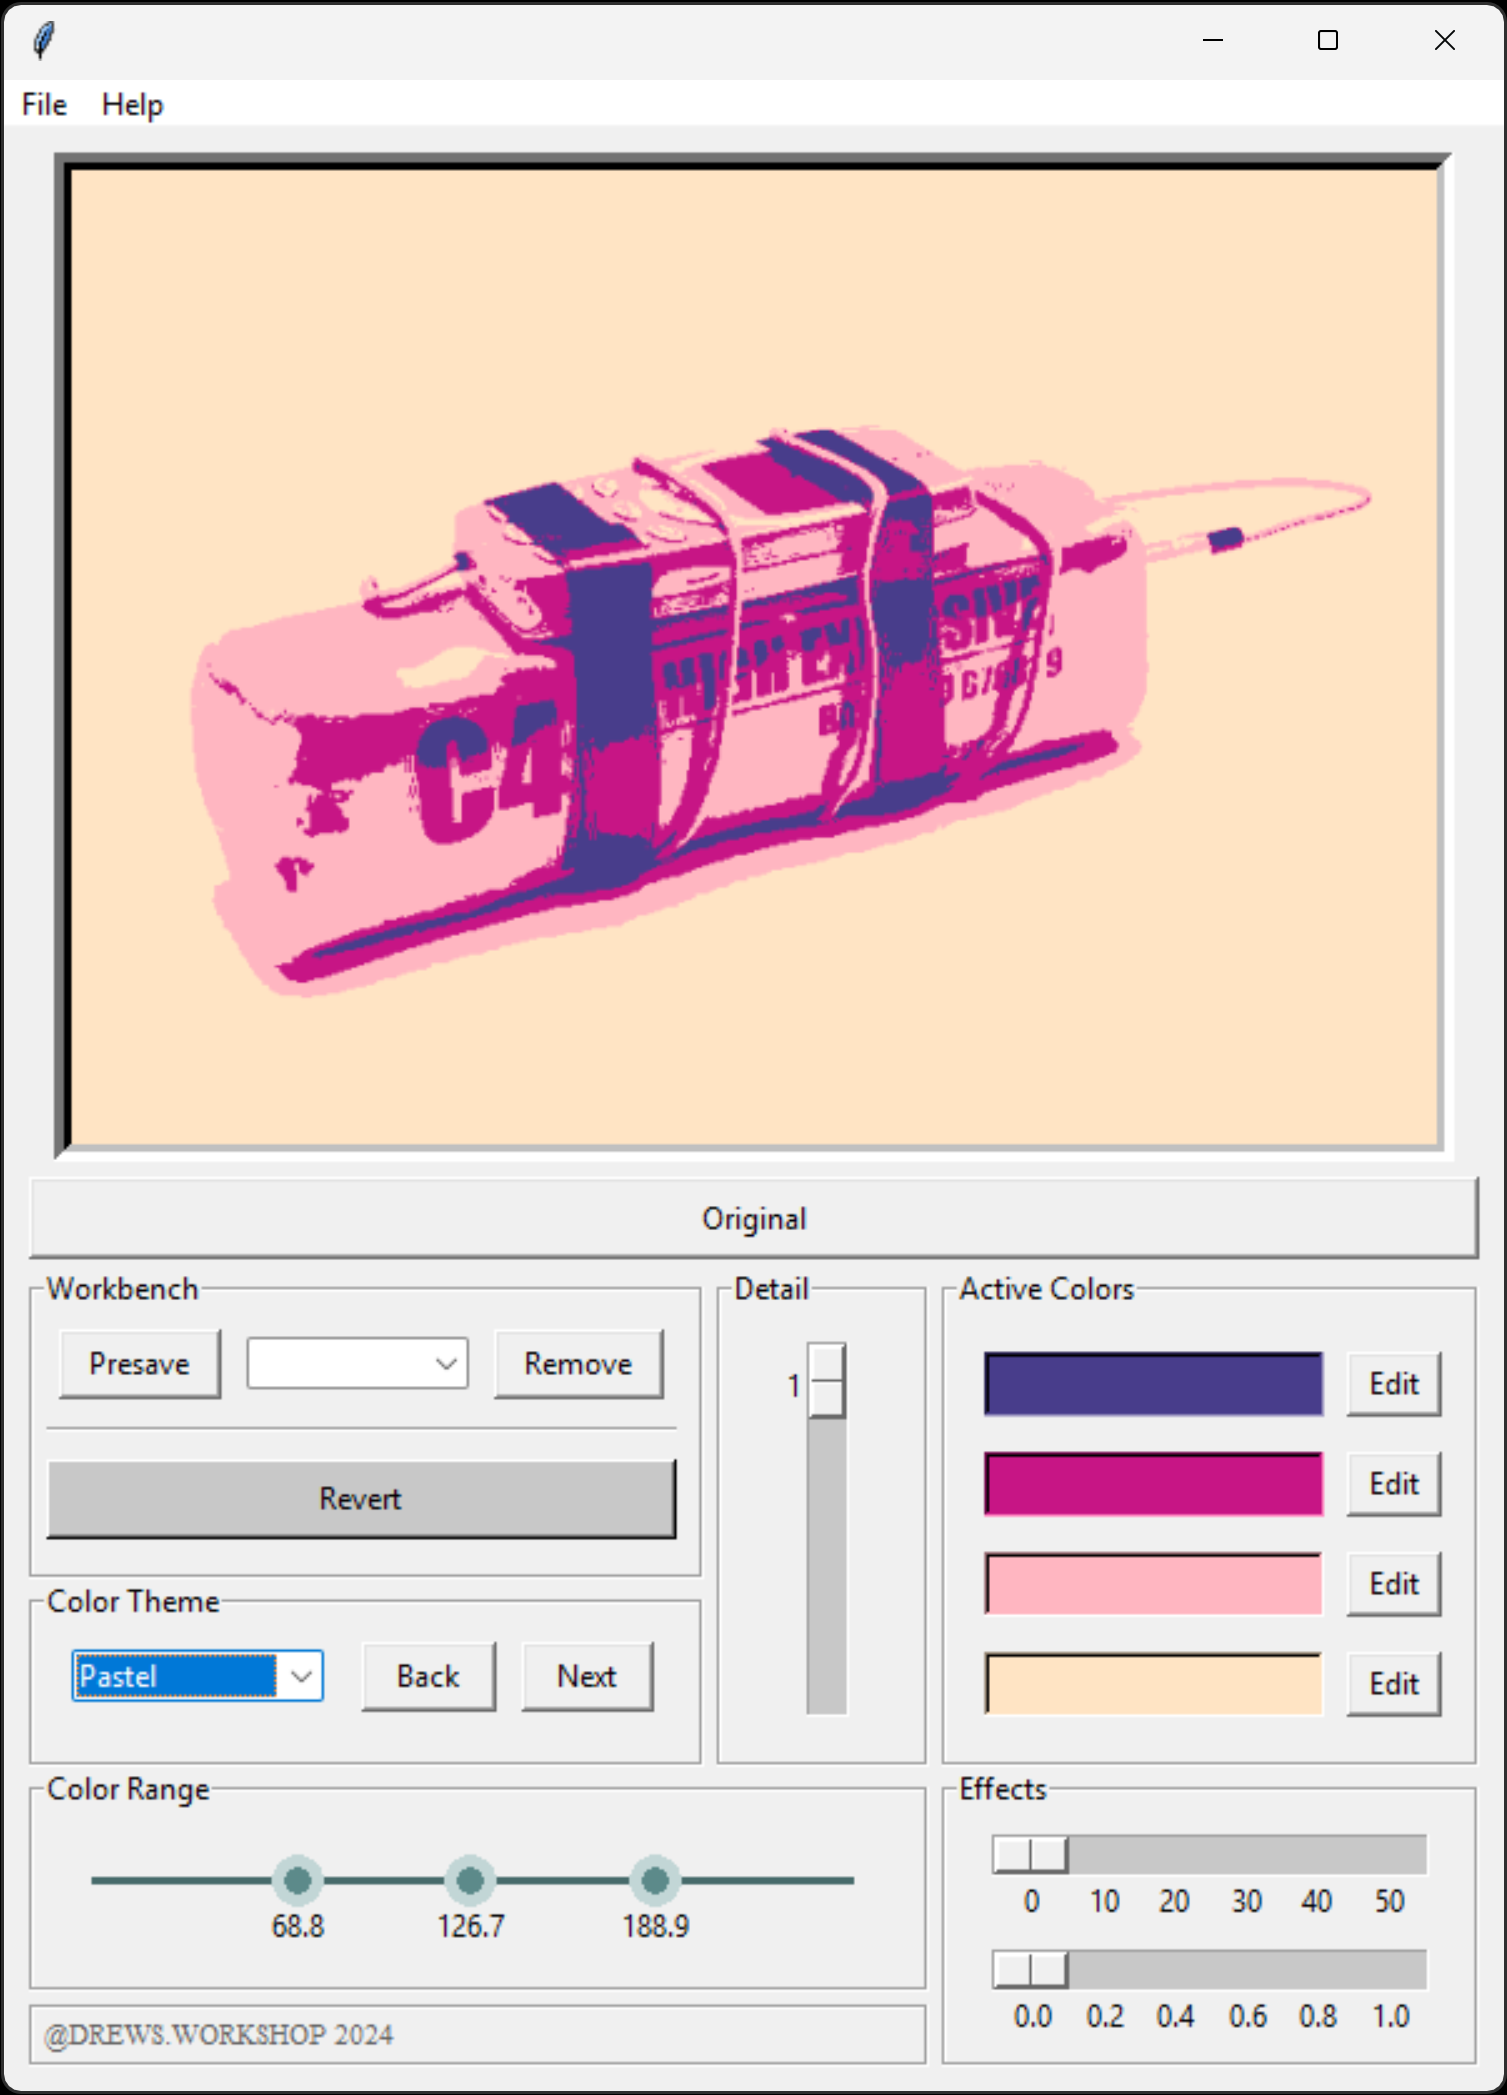Edit the cream active color
Viewport: 1507px width, 2095px height.
click(1393, 1684)
